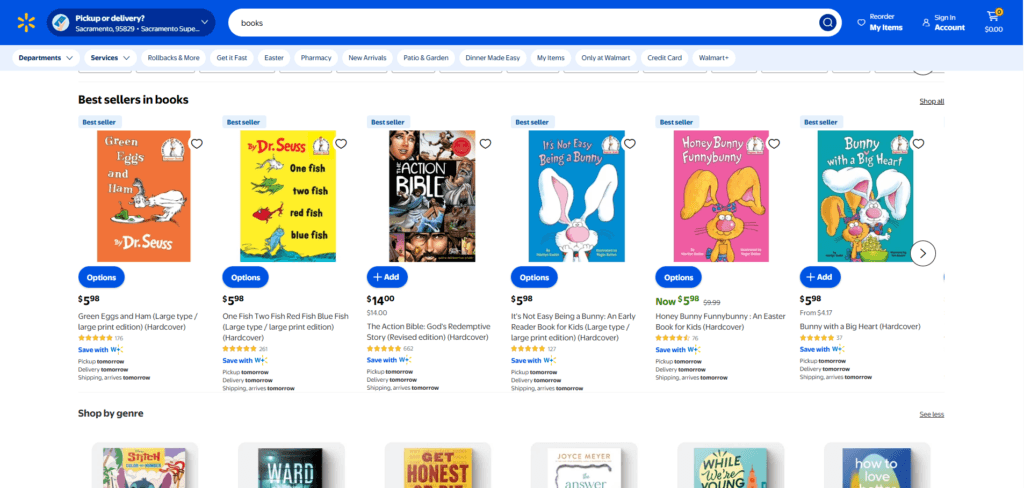Open Bunny with a Big Heart title link
Screen dimensions: 1024x488
pos(860,326)
